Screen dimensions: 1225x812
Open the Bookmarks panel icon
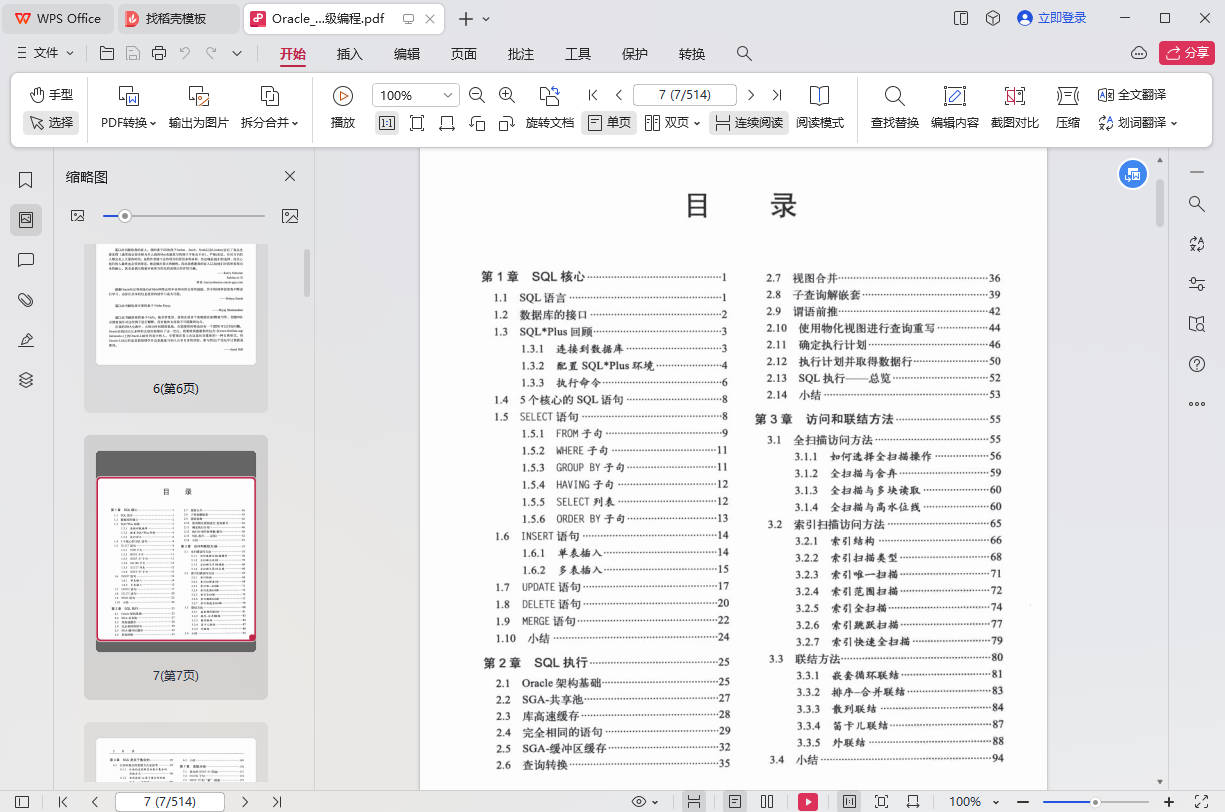pyautogui.click(x=26, y=180)
